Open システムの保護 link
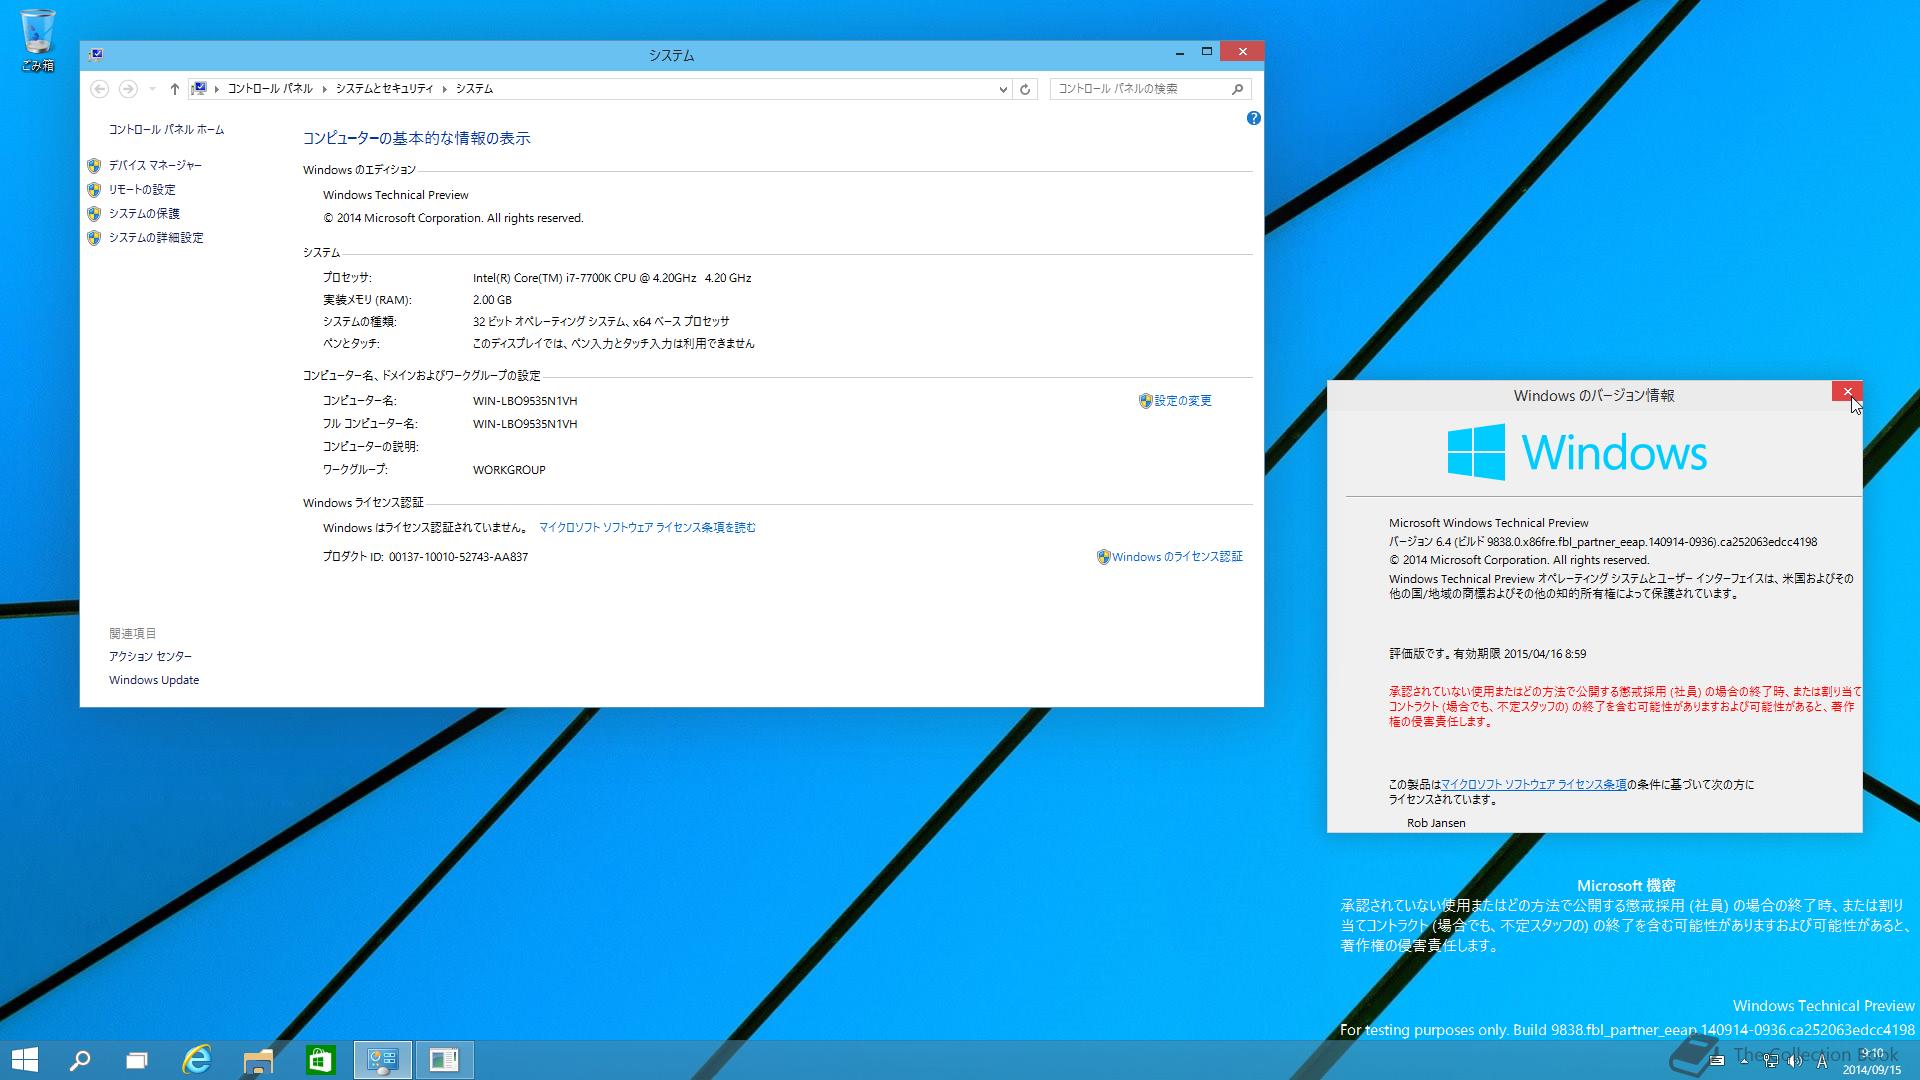The height and width of the screenshot is (1080, 1920). pos(144,214)
